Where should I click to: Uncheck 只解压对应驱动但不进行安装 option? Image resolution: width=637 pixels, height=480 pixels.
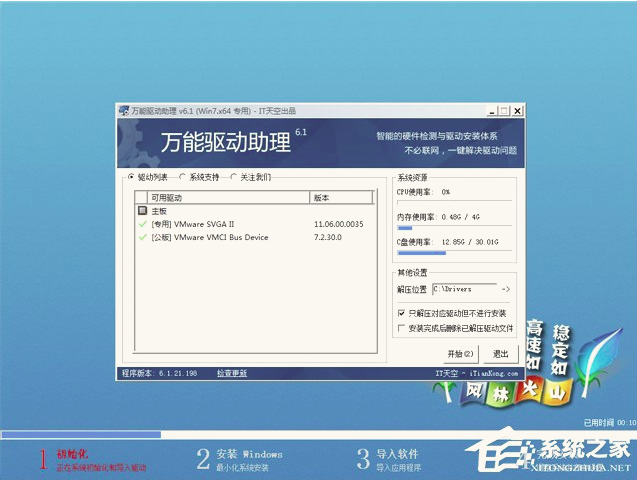coord(401,313)
